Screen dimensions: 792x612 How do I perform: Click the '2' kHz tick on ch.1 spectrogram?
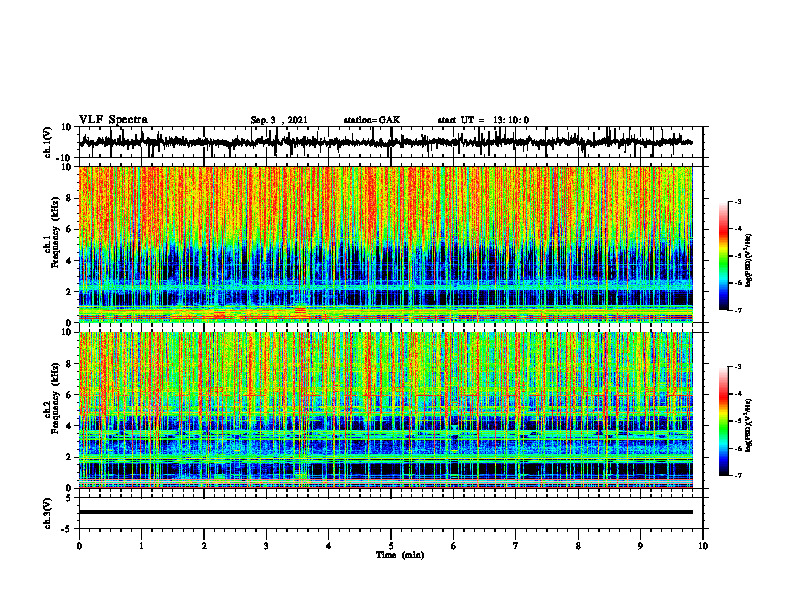pyautogui.click(x=69, y=291)
